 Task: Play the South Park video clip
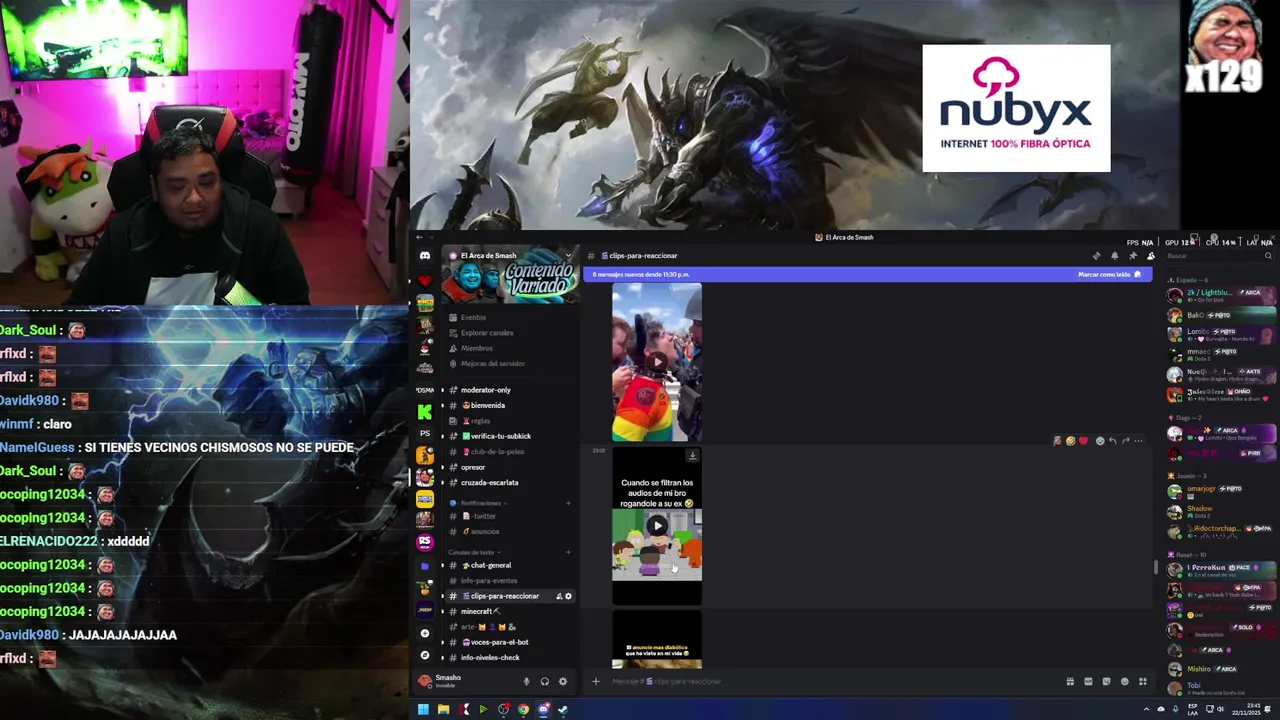click(657, 526)
